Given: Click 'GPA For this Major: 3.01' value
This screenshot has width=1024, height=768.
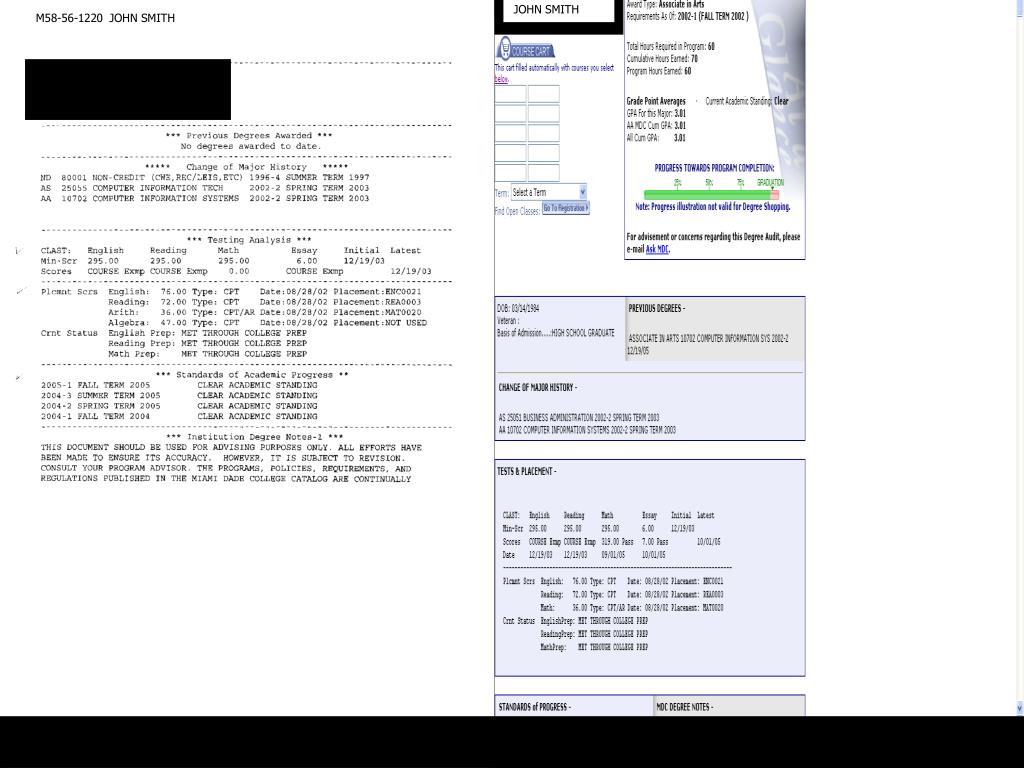Looking at the screenshot, I should [x=656, y=114].
